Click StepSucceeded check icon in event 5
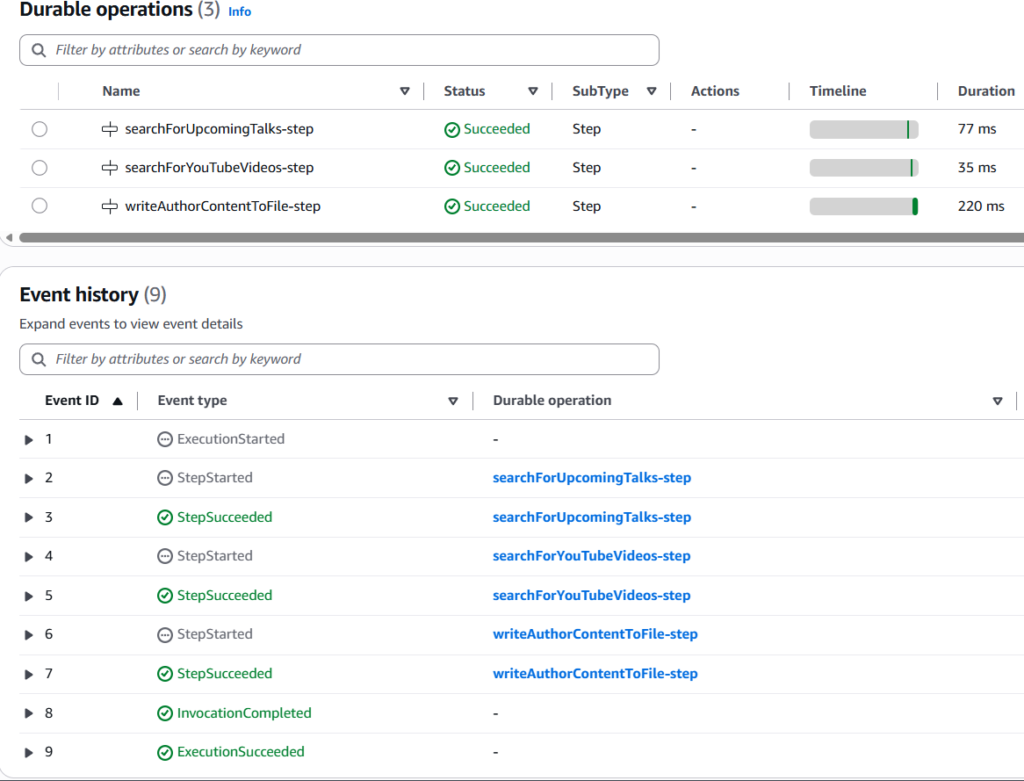Screen dimensions: 1024x781 (165, 596)
